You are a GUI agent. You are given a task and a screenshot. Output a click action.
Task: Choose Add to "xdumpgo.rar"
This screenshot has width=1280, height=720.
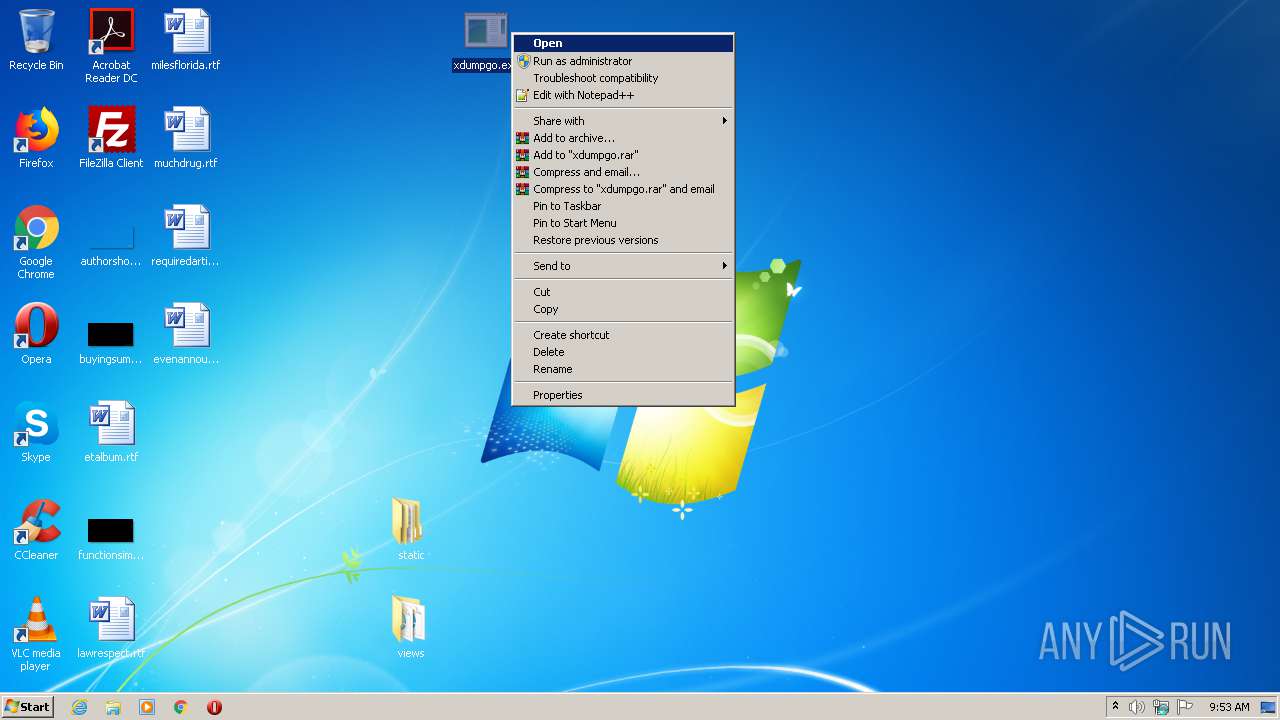[x=624, y=155]
